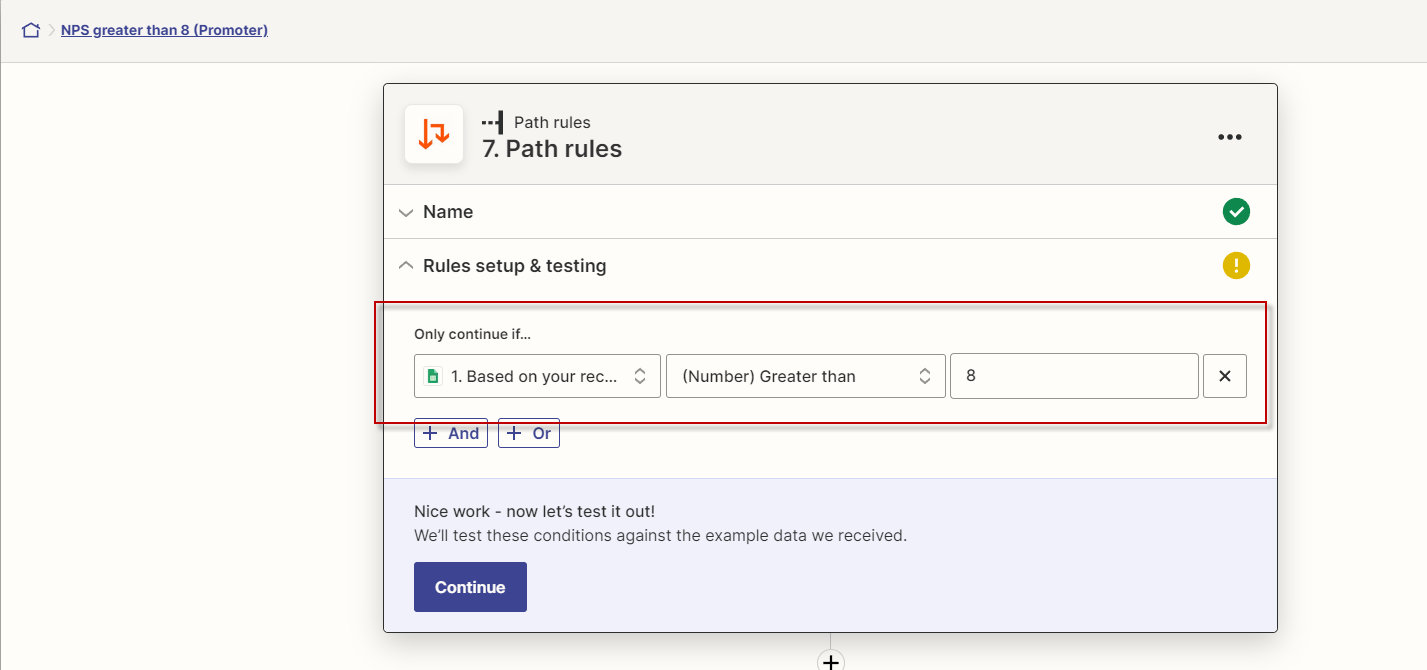Click the Continue button to test conditions
This screenshot has height=670, width=1427.
tap(470, 587)
